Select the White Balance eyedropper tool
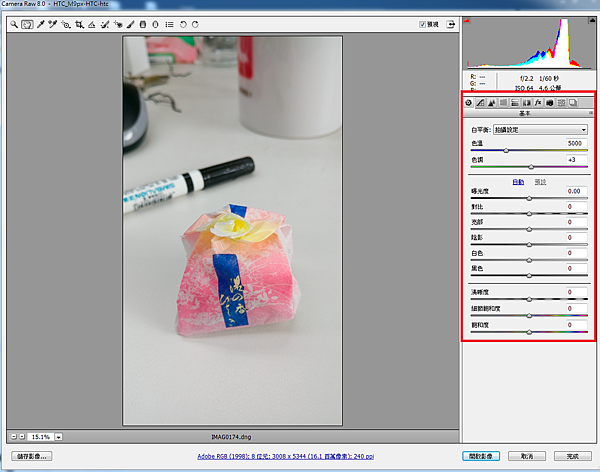This screenshot has height=472, width=600. click(40, 24)
